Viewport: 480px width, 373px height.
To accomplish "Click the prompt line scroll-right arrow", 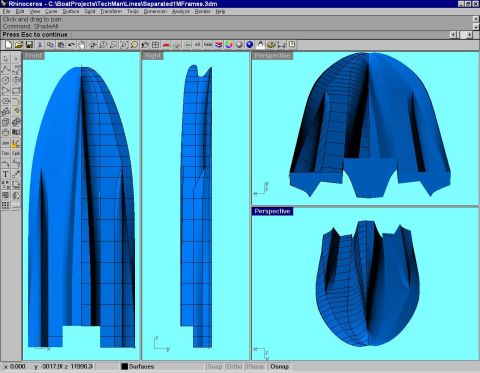I will [469, 35].
